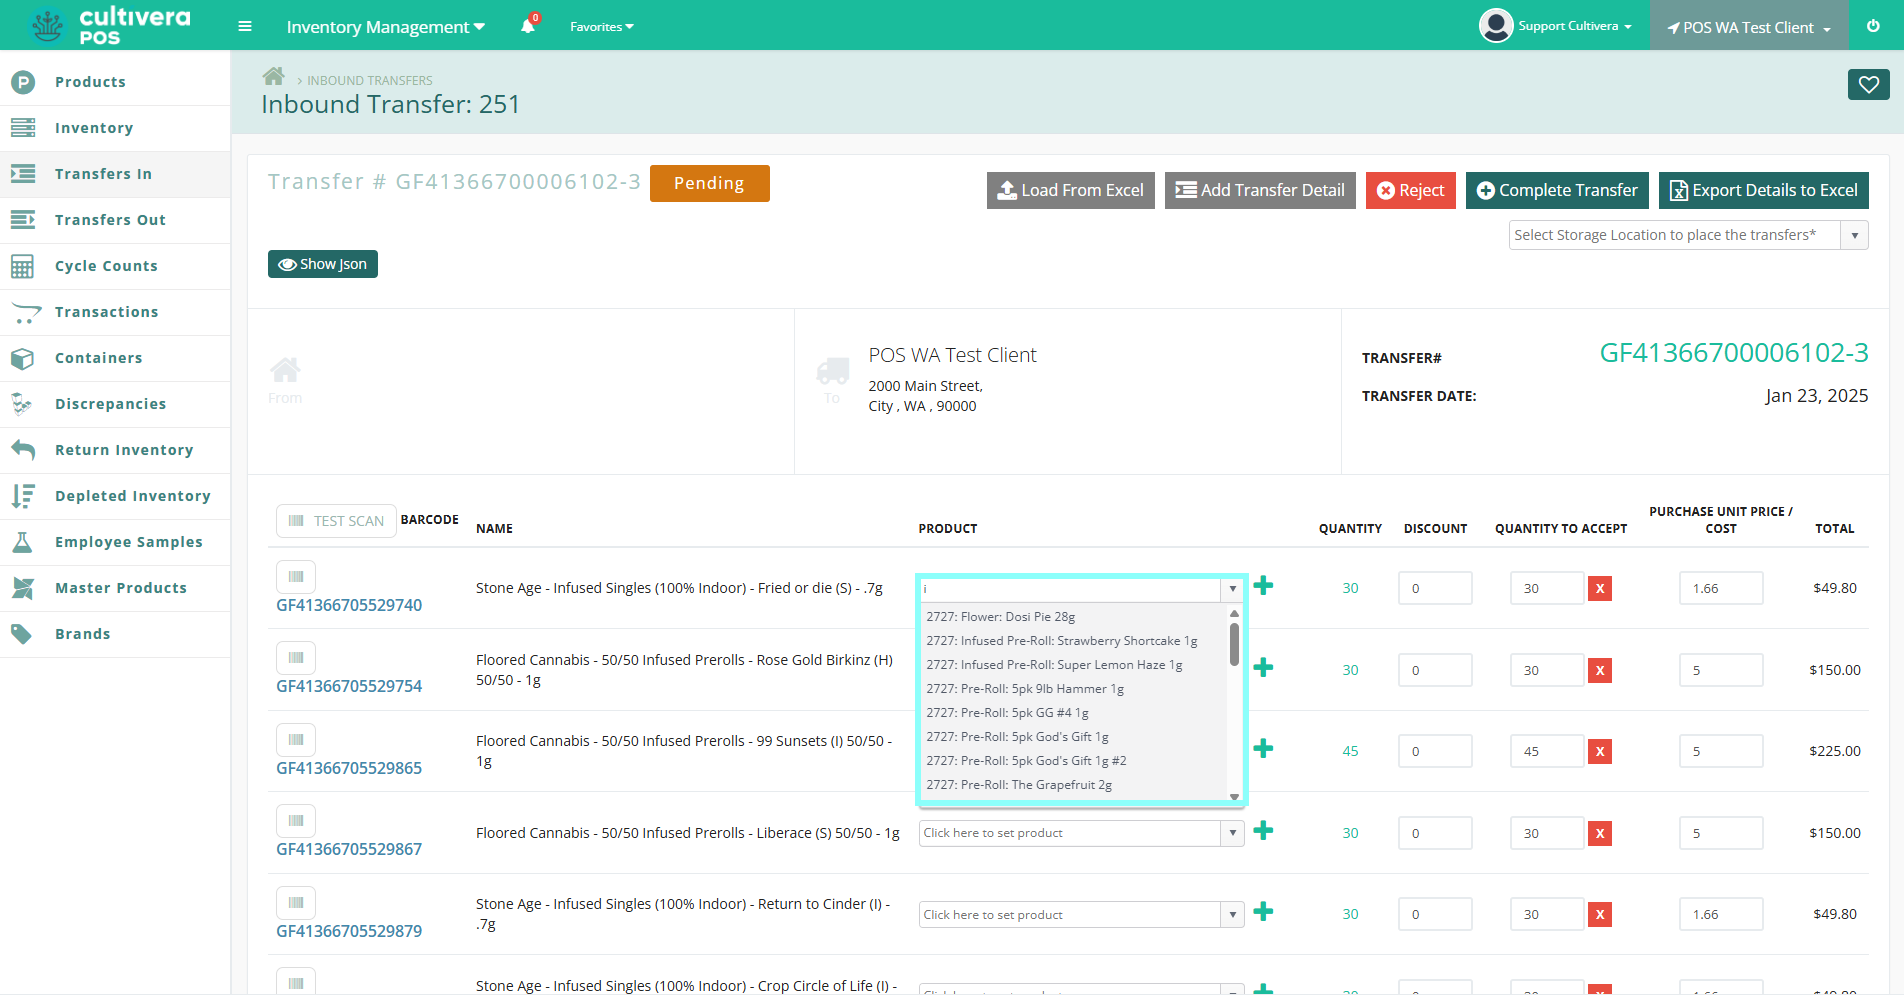Screen dimensions: 1904x996
Task: Open Brands sidebar item
Action: click(x=115, y=634)
